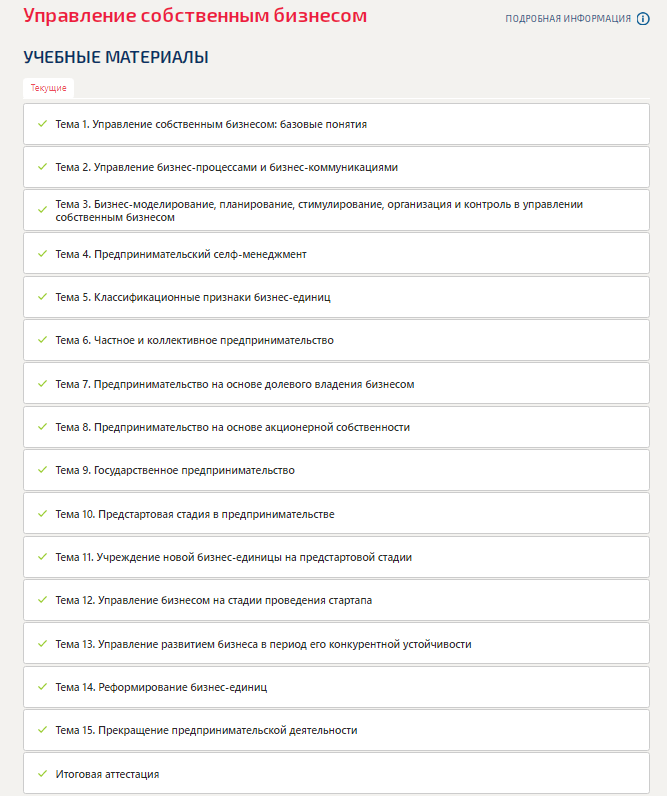Click the checkmark icon beside Тема 9
Screen dimensions: 667x796
[43, 470]
